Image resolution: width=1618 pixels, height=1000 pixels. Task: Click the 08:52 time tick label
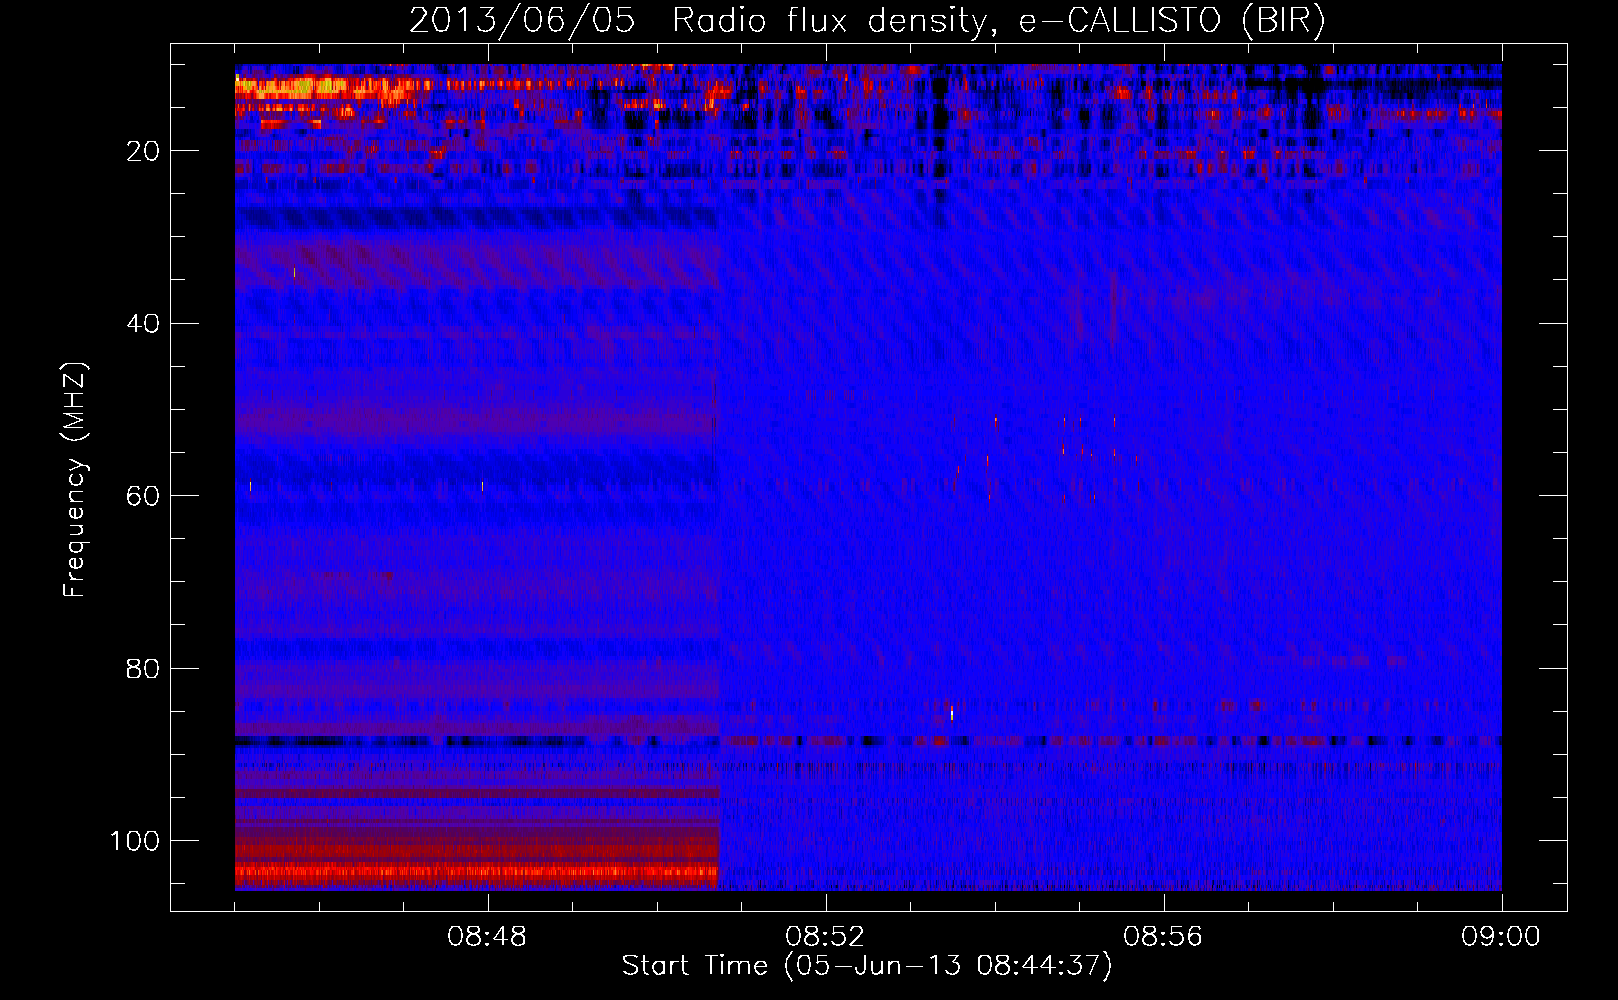[824, 937]
